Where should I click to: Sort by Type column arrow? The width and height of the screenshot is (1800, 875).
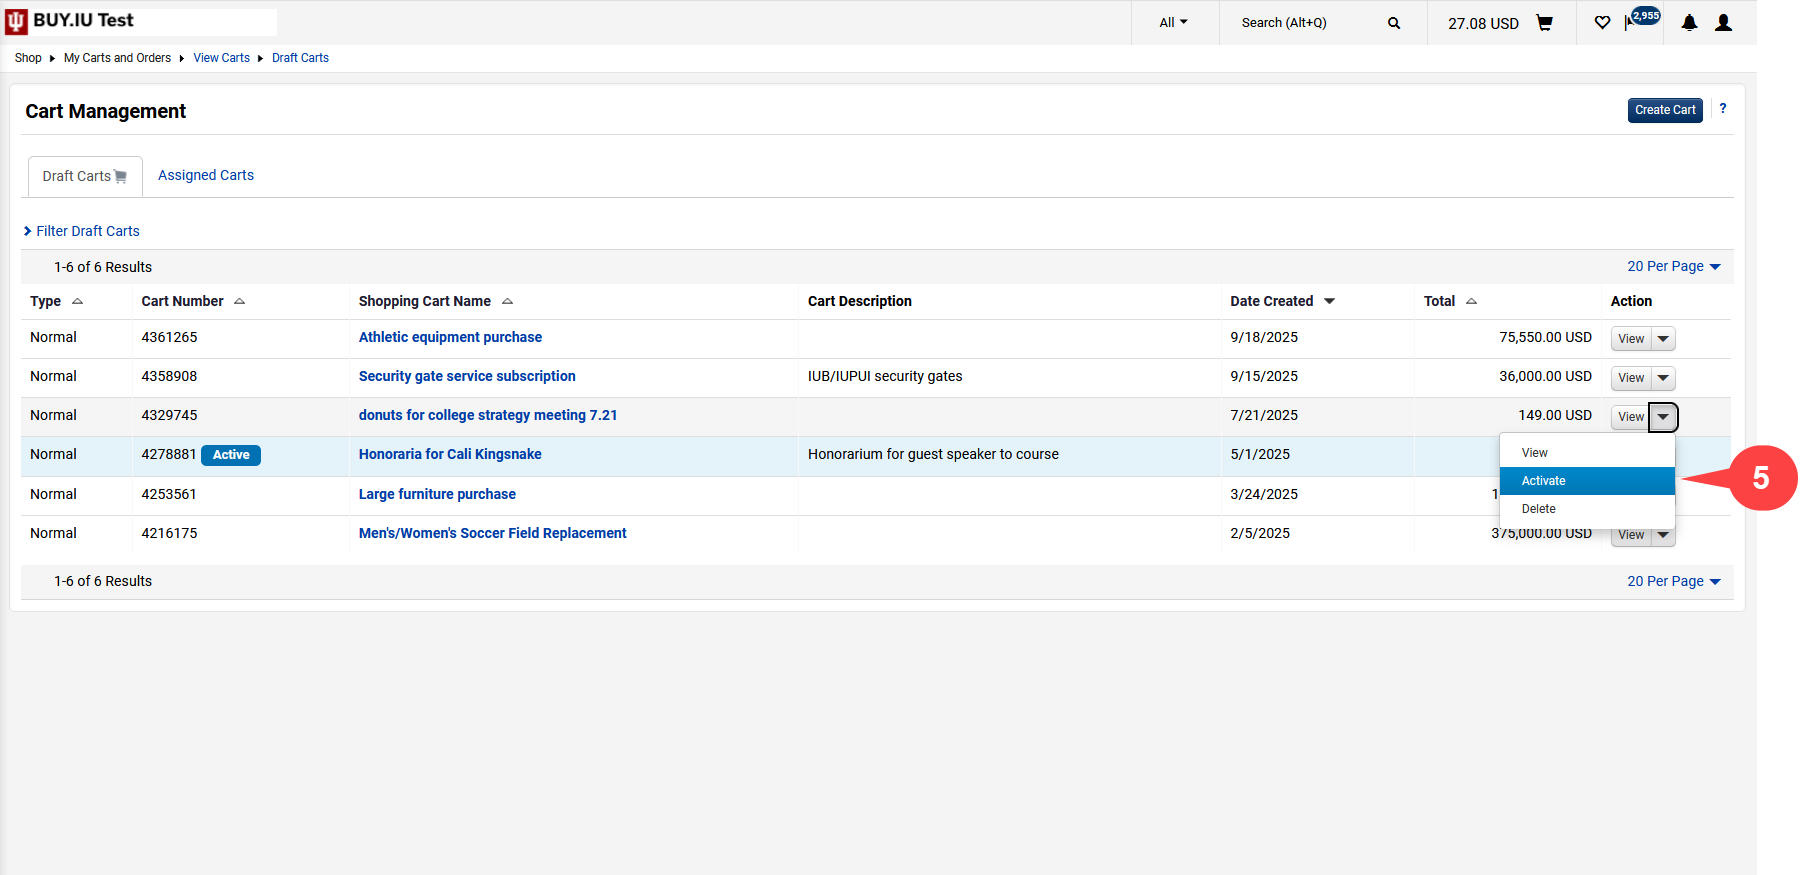point(77,301)
